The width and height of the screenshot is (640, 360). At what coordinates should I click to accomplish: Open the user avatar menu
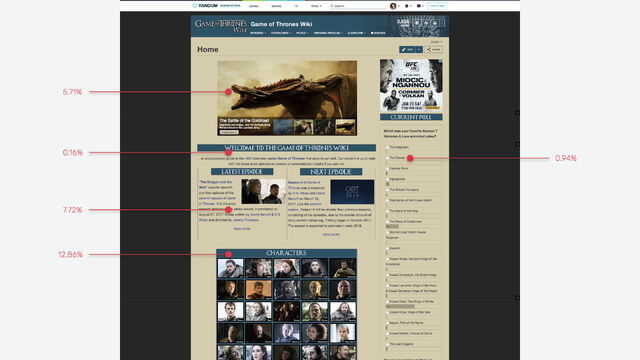(x=393, y=6)
